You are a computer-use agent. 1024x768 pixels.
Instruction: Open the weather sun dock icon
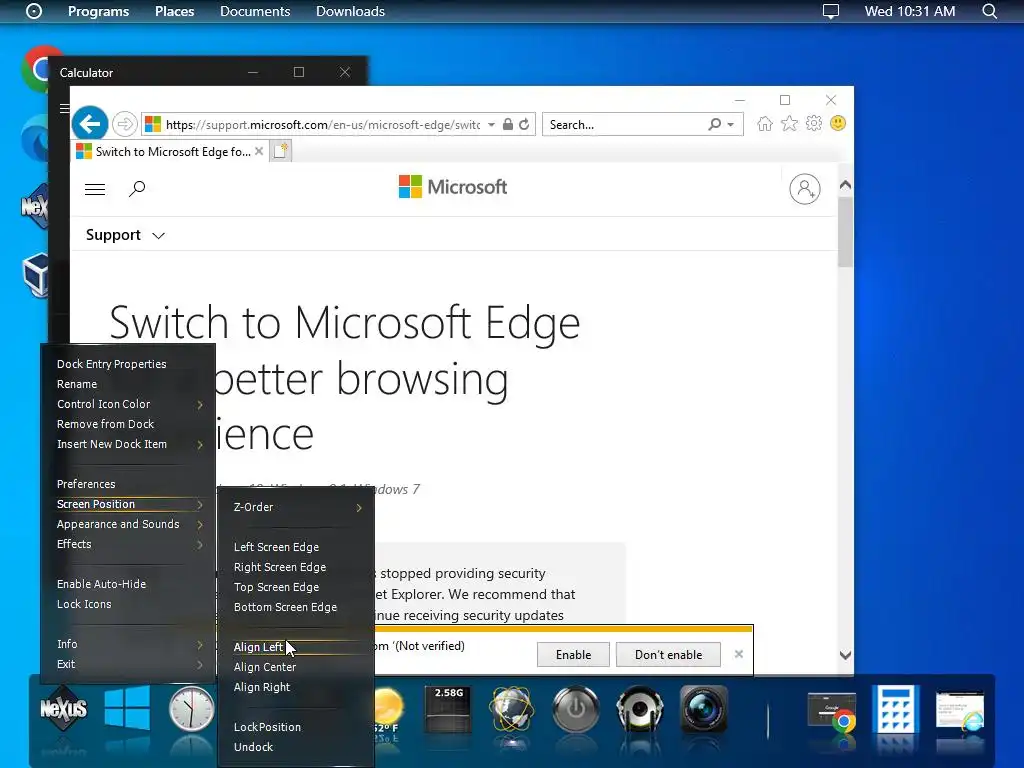point(389,709)
